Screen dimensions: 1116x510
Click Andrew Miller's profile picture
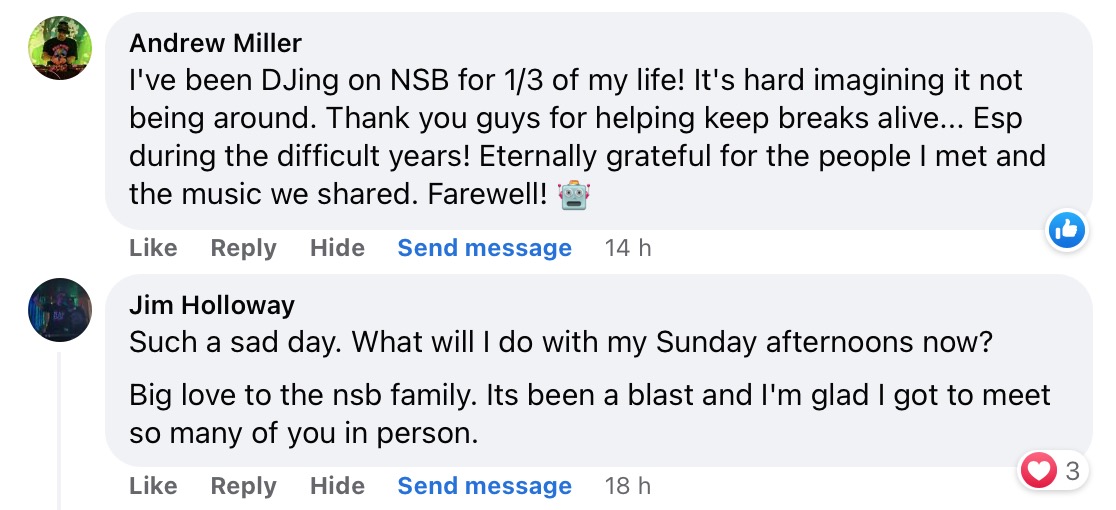(x=60, y=48)
